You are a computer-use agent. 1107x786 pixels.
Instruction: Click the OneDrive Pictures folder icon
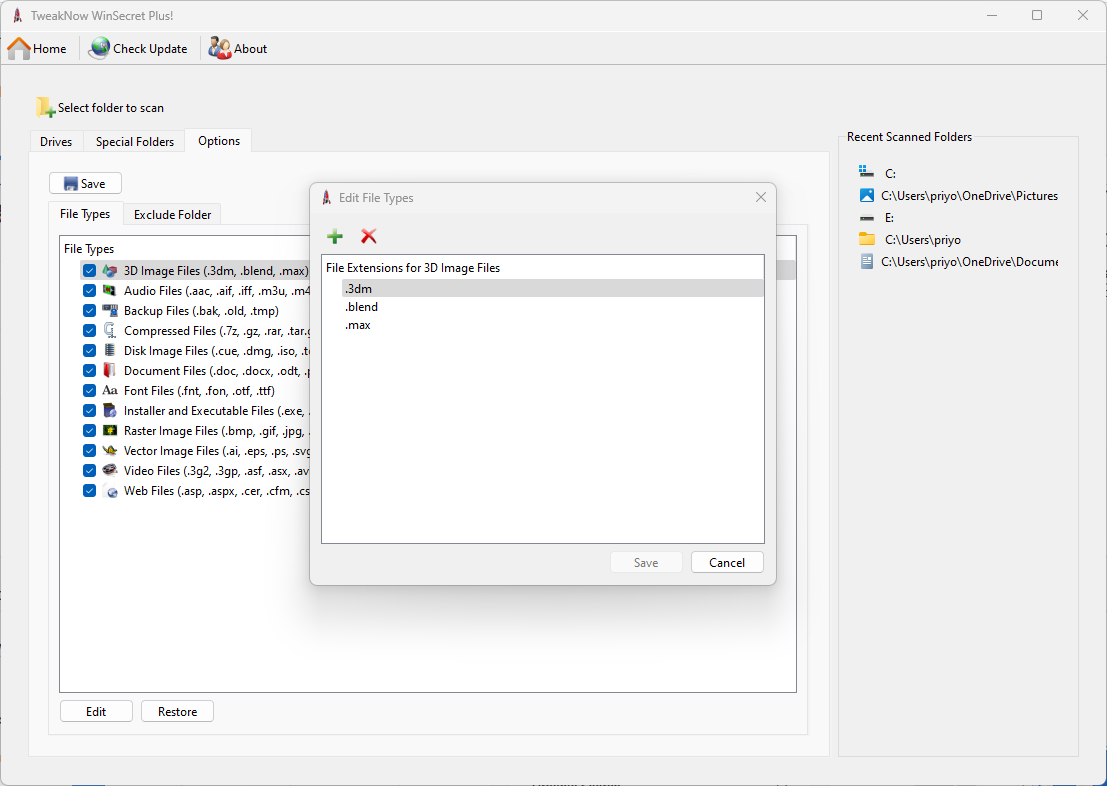pyautogui.click(x=866, y=196)
